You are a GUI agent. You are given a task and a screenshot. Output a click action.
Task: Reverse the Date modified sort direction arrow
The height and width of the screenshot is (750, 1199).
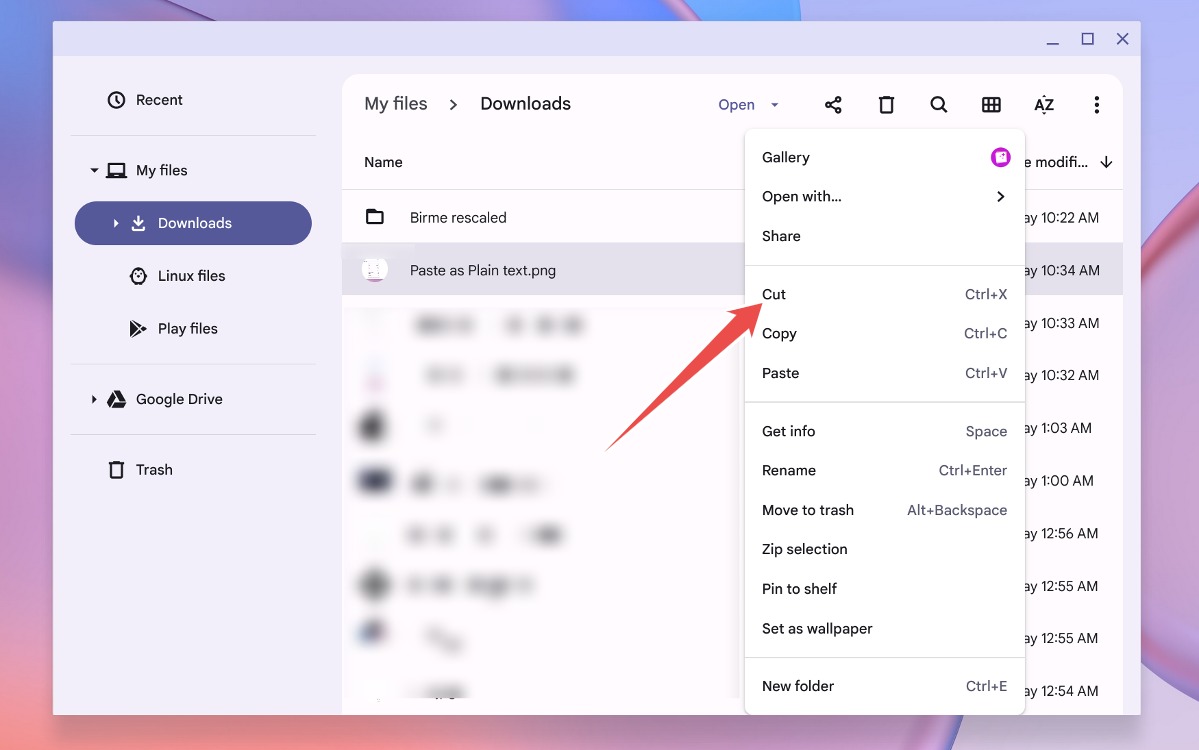coord(1106,161)
